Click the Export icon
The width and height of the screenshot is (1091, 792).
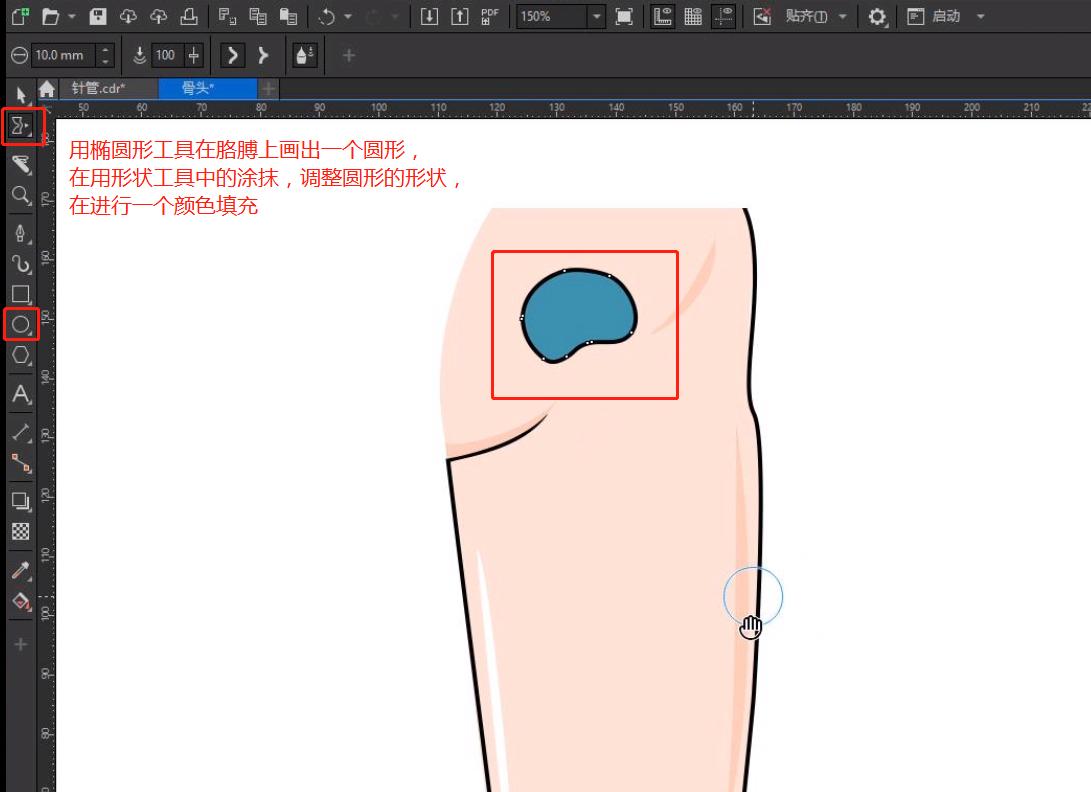[460, 16]
